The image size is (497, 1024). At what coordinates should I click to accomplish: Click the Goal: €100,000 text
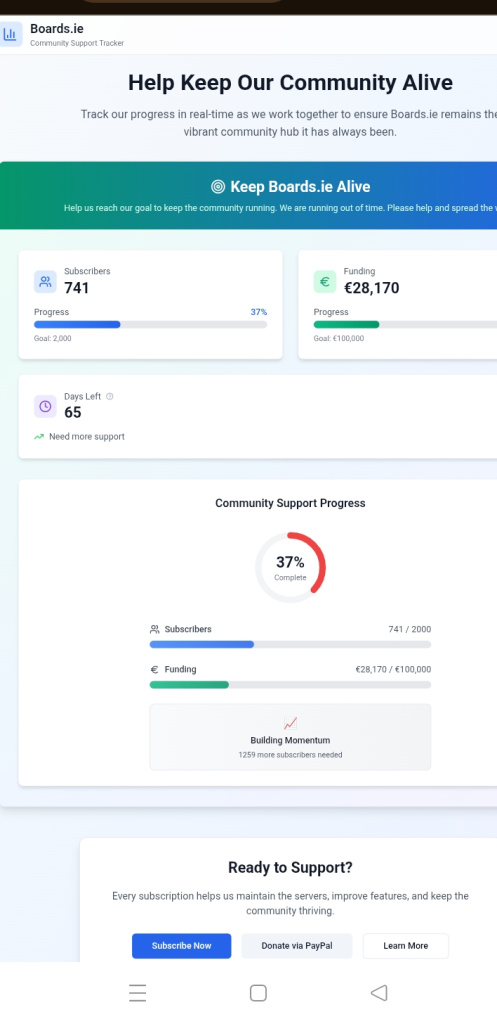click(x=339, y=338)
